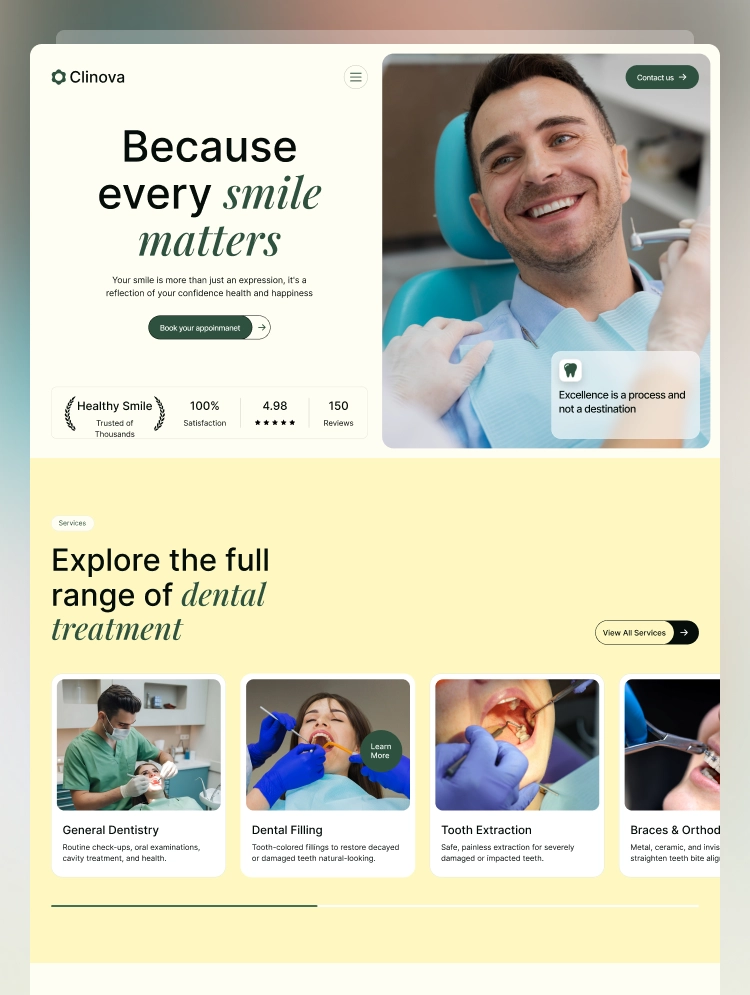Screen dimensions: 750x995
Task: Open the Braces & Orthodontics card
Action: [x=670, y=775]
